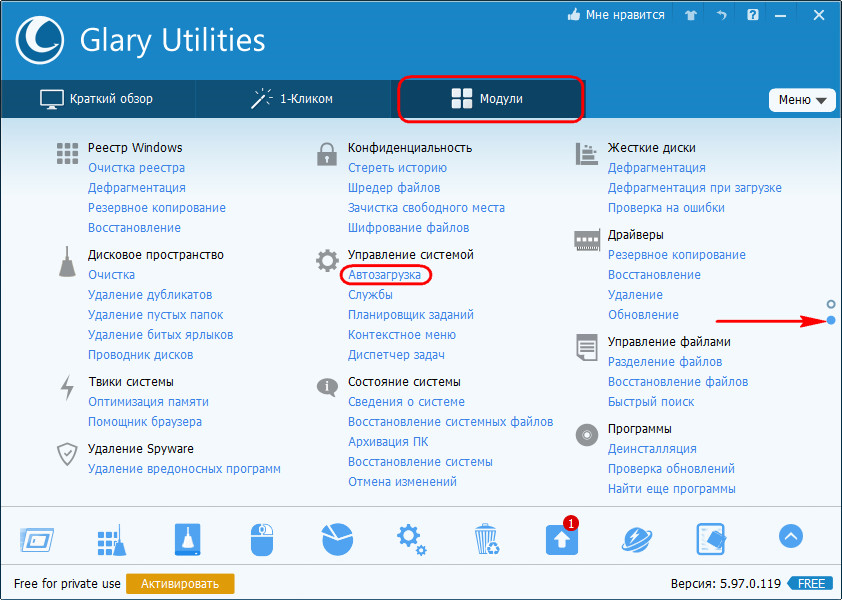Click the Драйверы memory chip icon
The width and height of the screenshot is (842, 600).
[586, 240]
